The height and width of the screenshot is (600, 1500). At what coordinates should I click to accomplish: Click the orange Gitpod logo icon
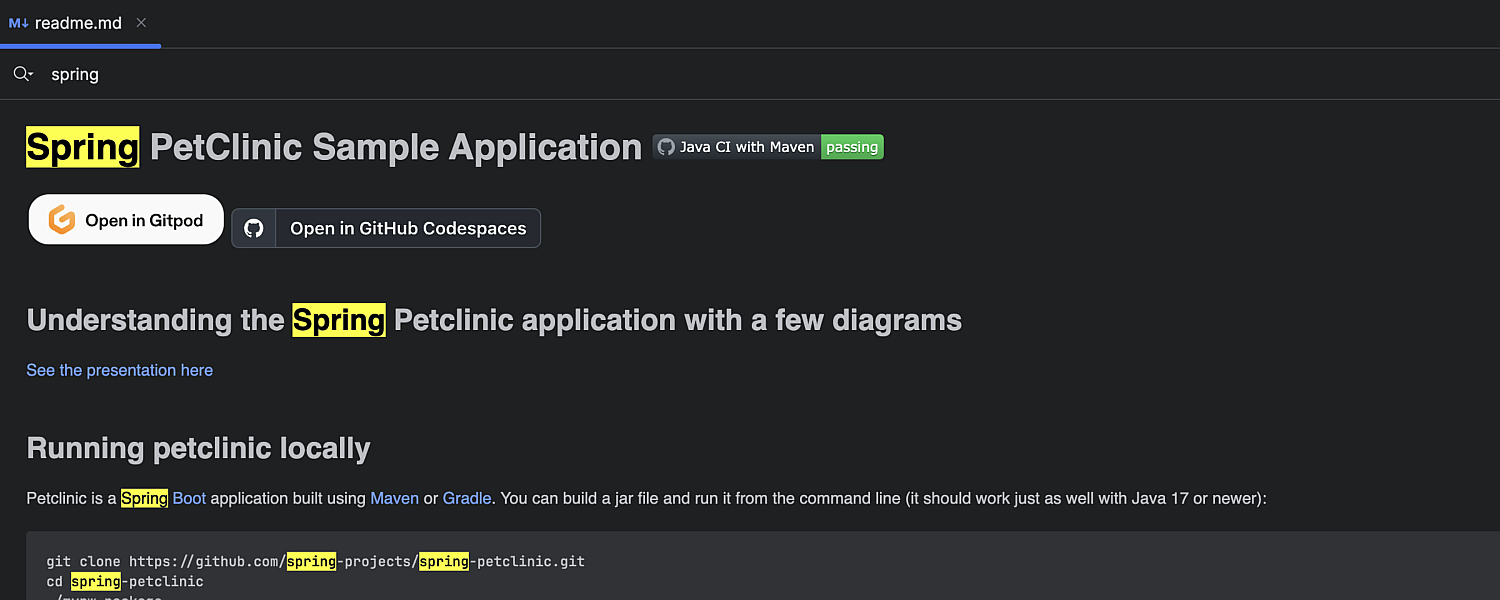(x=62, y=220)
